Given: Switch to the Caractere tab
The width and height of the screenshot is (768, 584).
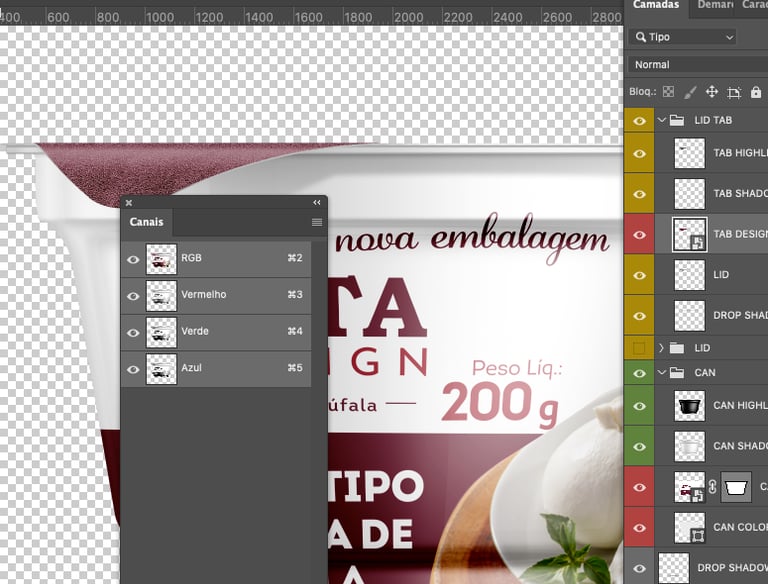Looking at the screenshot, I should tap(754, 5).
